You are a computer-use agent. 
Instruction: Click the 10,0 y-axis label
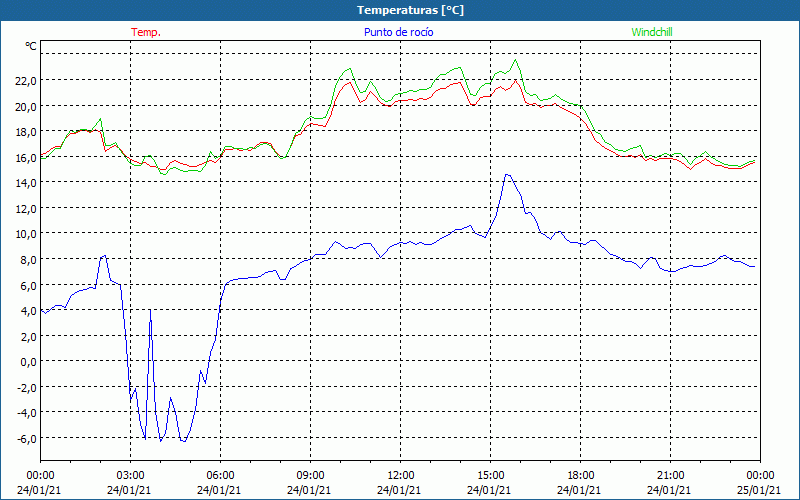tap(27, 234)
